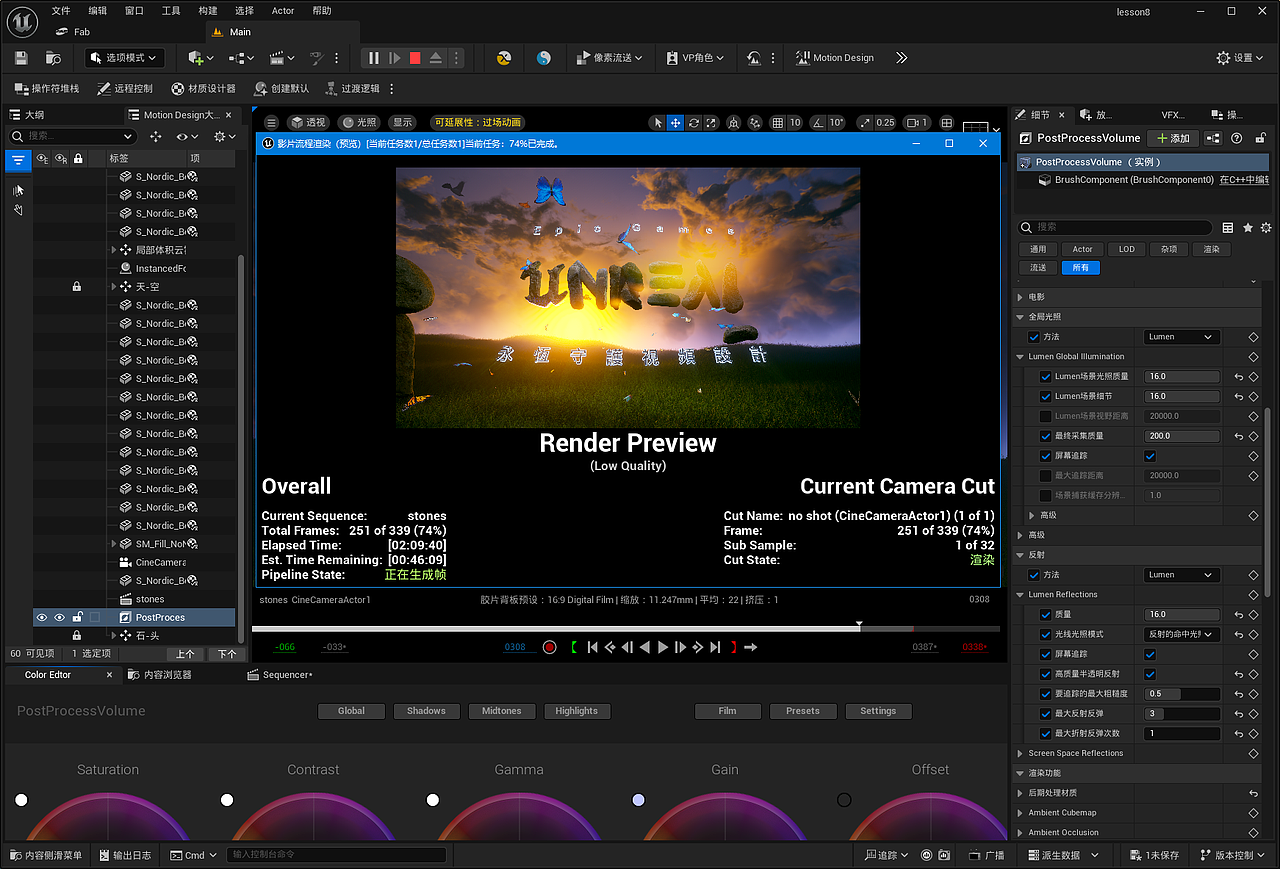The height and width of the screenshot is (869, 1280).
Task: Expand the toolbar overflow double-chevron
Action: pyautogui.click(x=901, y=58)
